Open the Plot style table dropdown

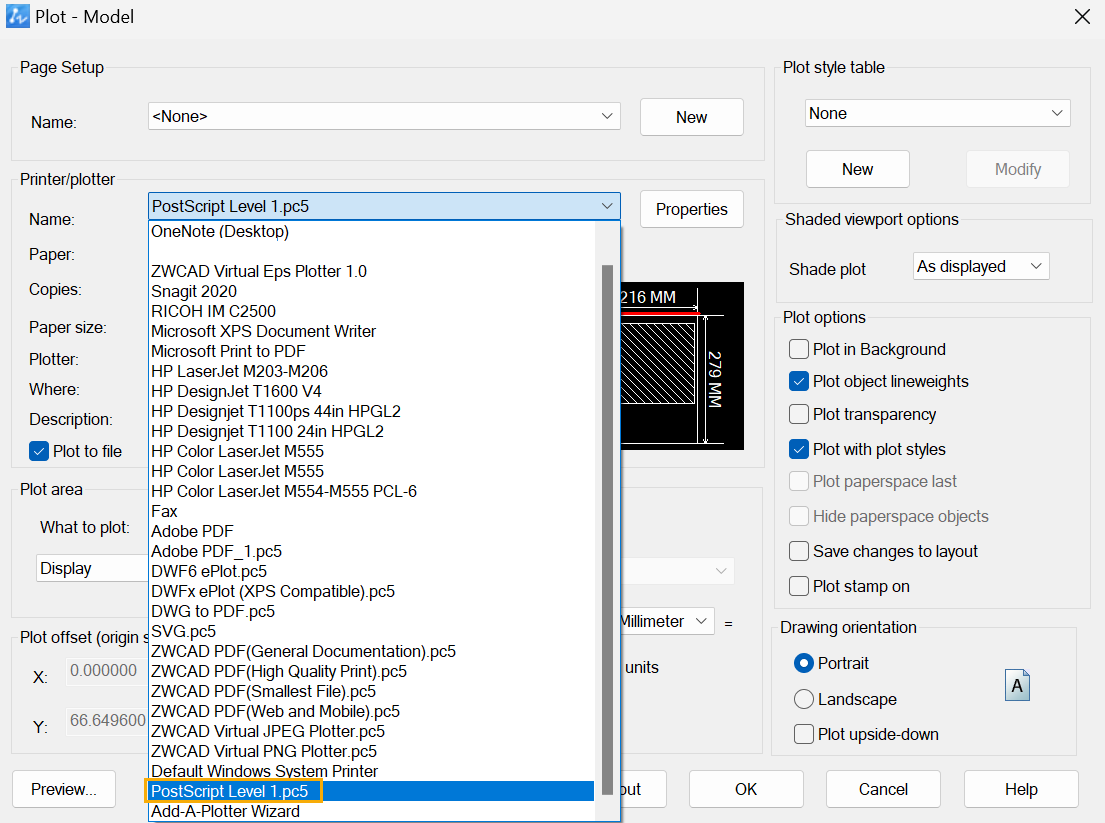coord(937,113)
